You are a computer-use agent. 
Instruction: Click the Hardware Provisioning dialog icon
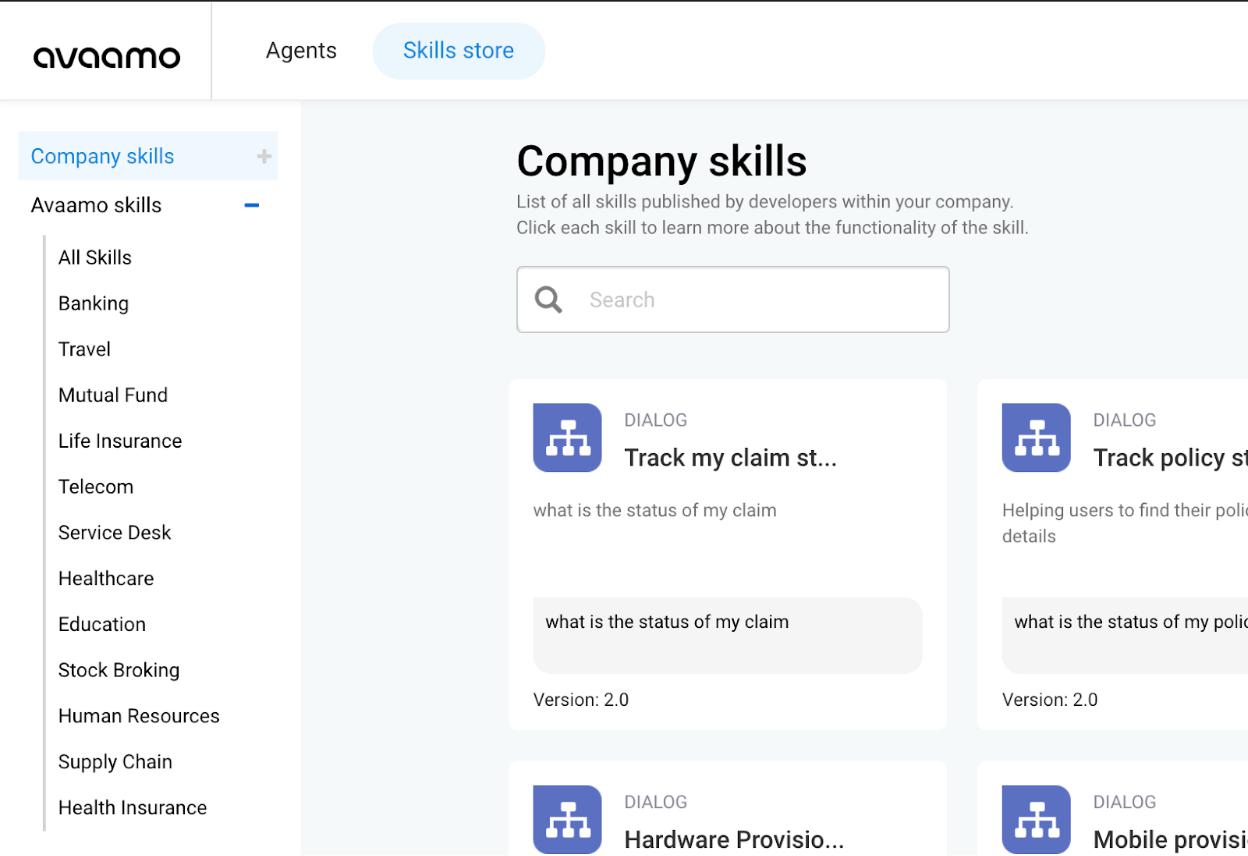567,819
